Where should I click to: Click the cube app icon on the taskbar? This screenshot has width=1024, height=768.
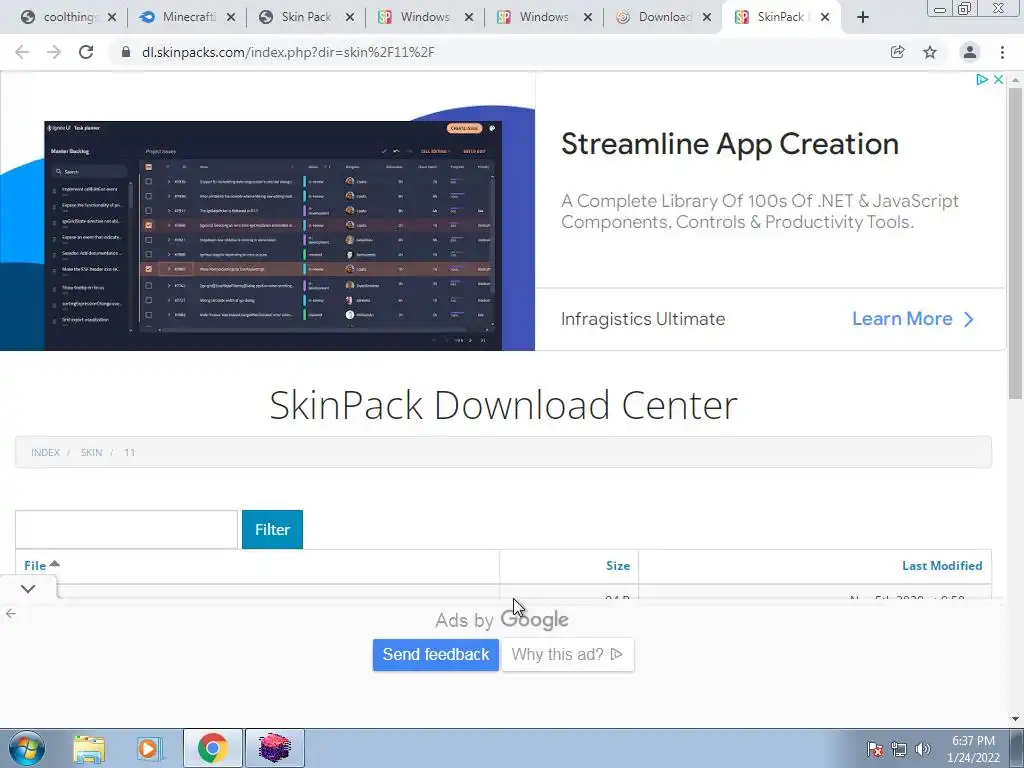pos(274,748)
